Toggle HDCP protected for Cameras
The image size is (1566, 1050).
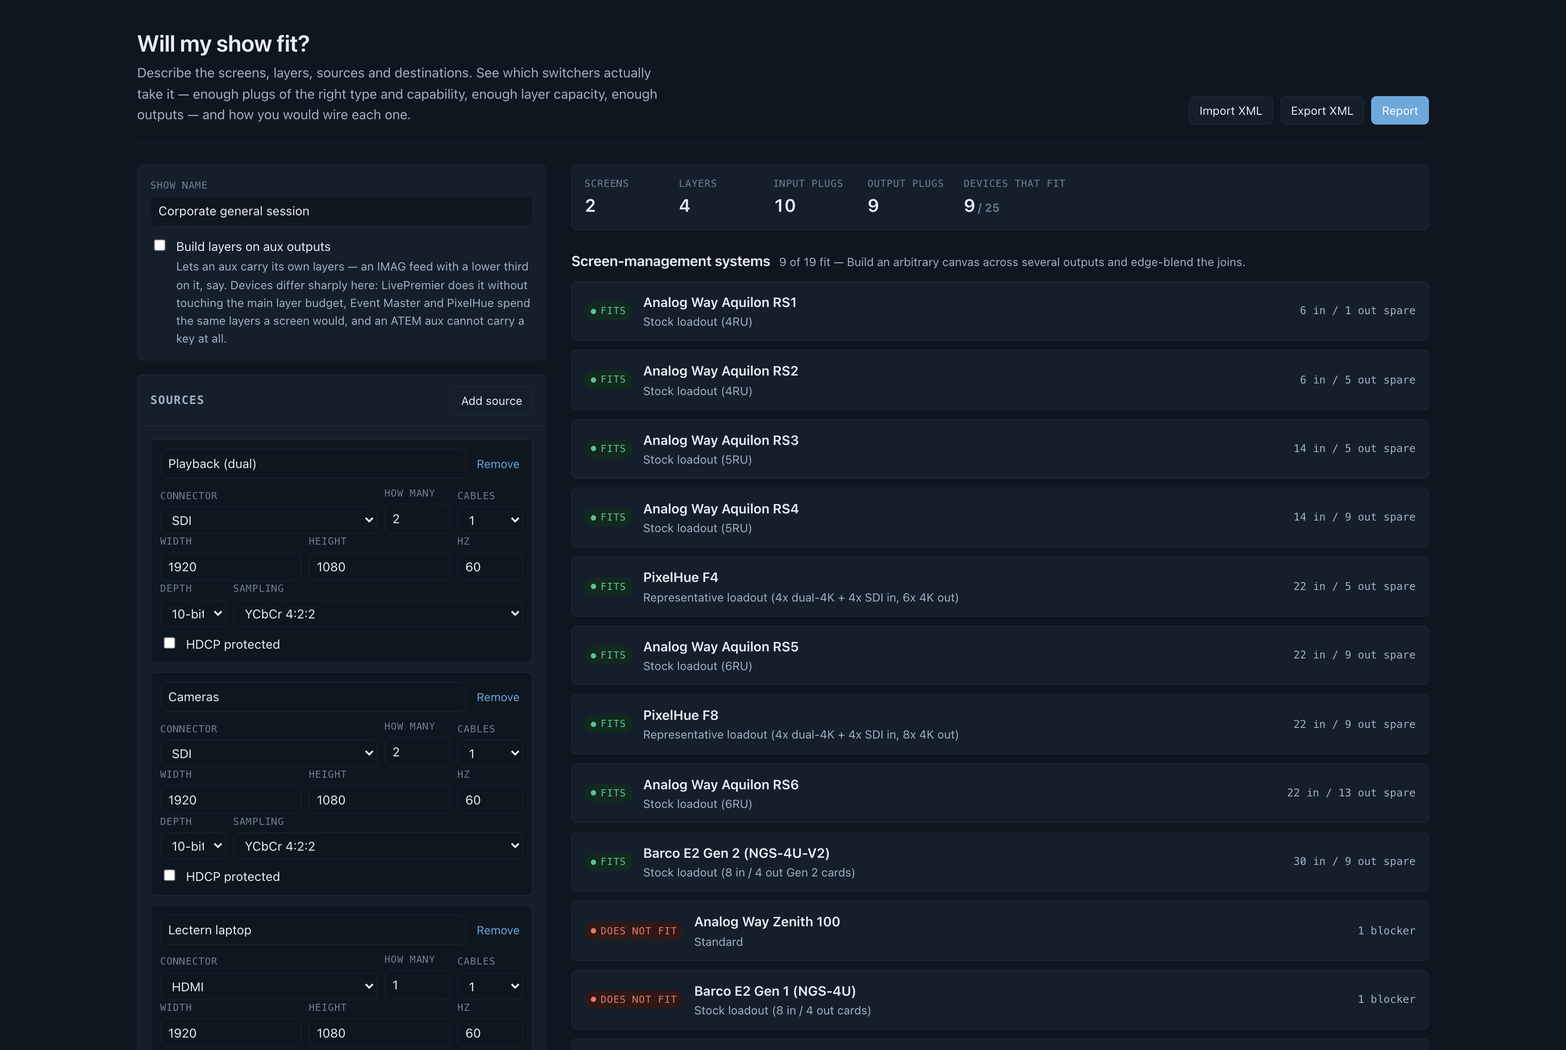coord(170,875)
